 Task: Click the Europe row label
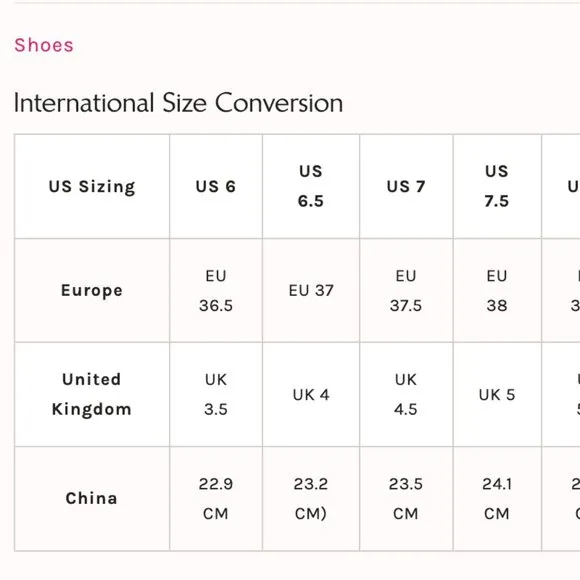tap(92, 290)
